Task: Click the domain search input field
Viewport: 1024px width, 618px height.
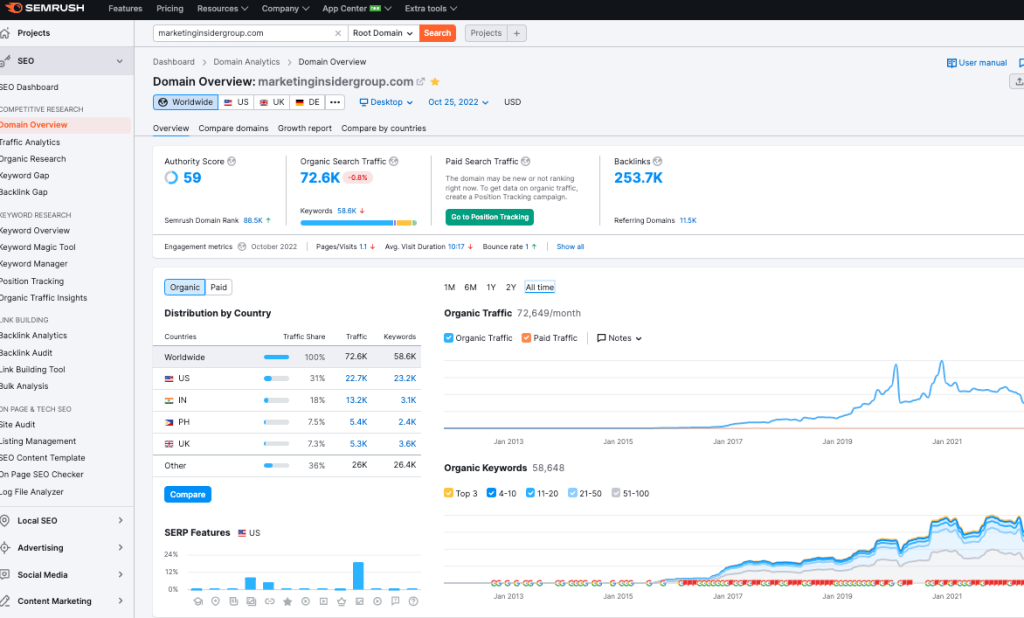Action: [250, 33]
